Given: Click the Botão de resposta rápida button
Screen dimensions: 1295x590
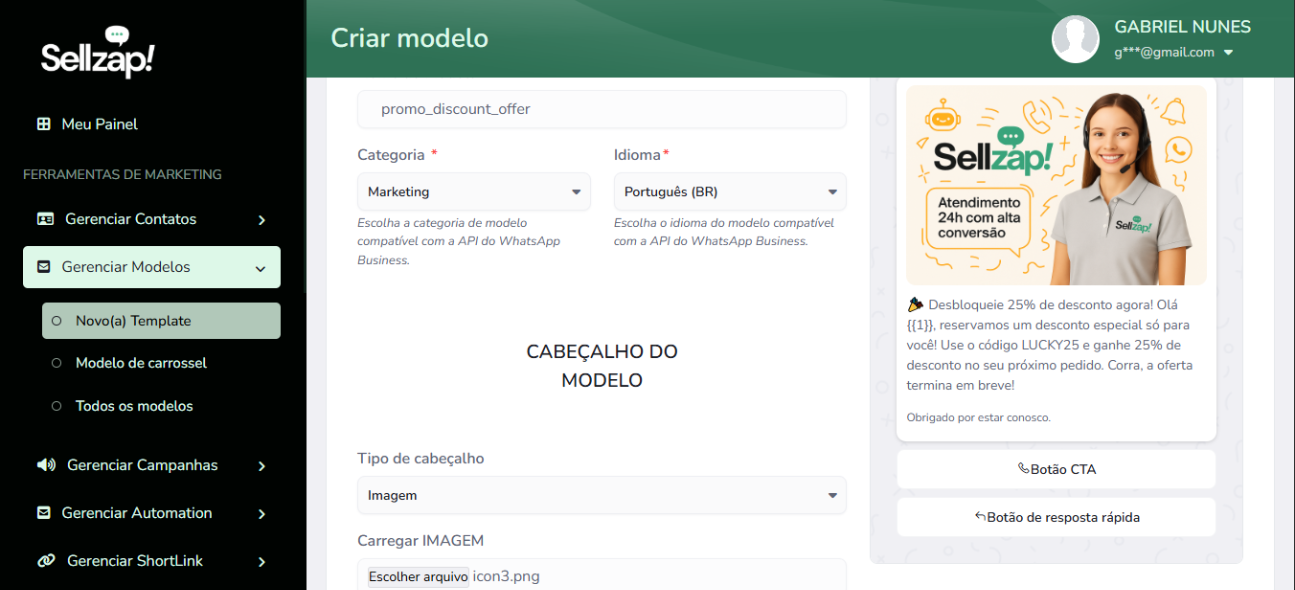Looking at the screenshot, I should [x=1056, y=517].
